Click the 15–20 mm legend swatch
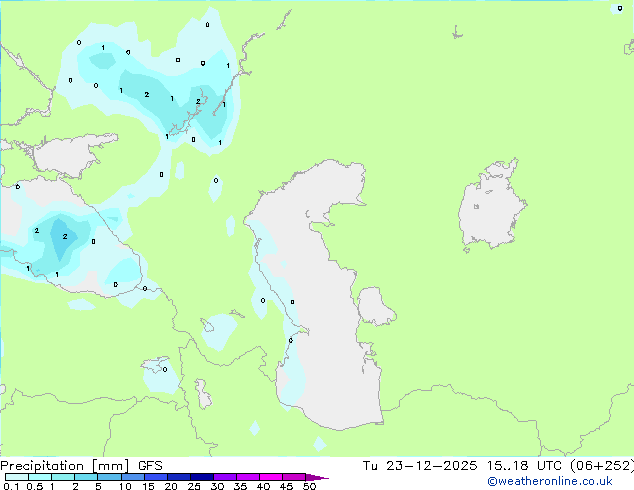This screenshot has height=490, width=634. (156, 477)
